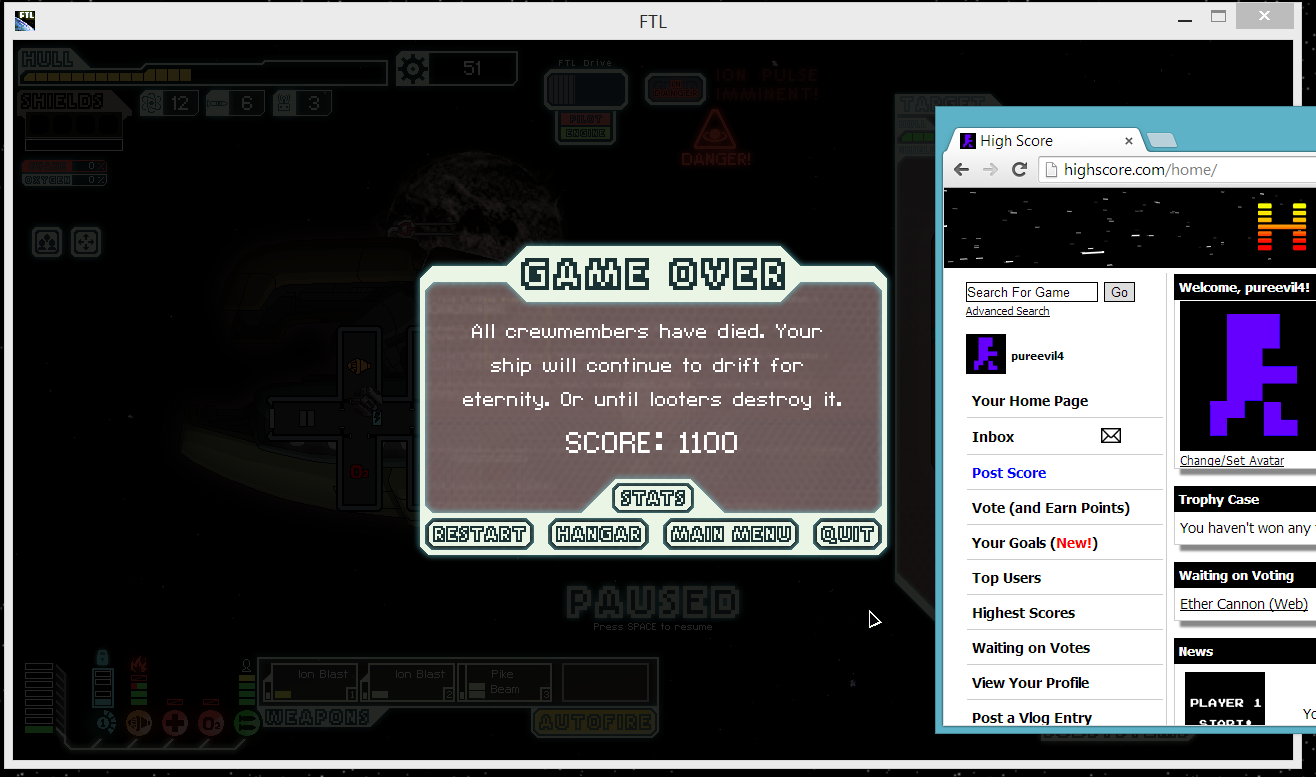
Task: Click the green weapons system icon
Action: tap(246, 722)
